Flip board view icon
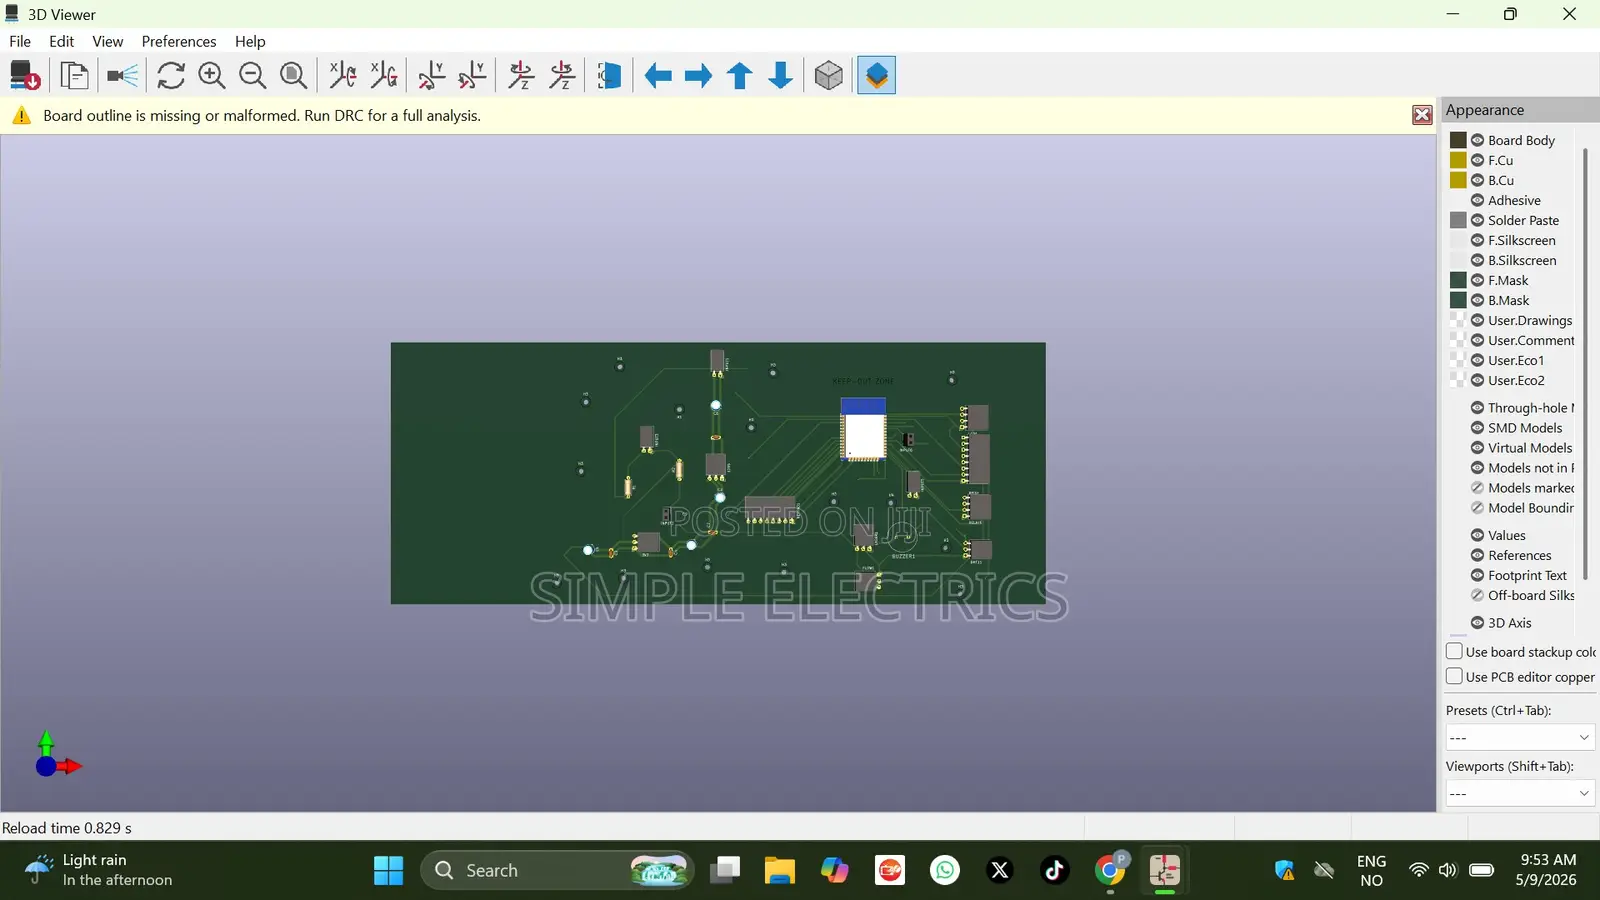The height and width of the screenshot is (900, 1600). [x=609, y=76]
